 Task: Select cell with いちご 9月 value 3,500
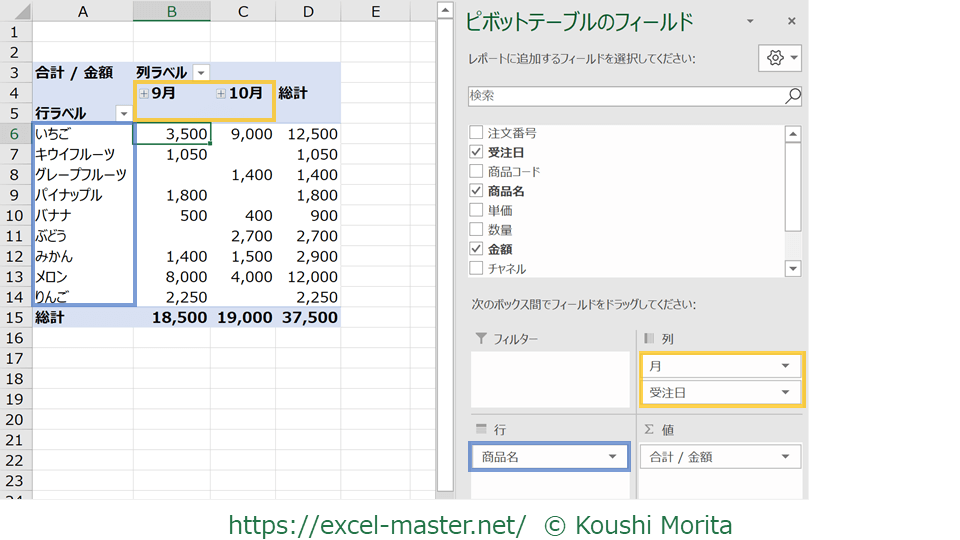(x=172, y=134)
